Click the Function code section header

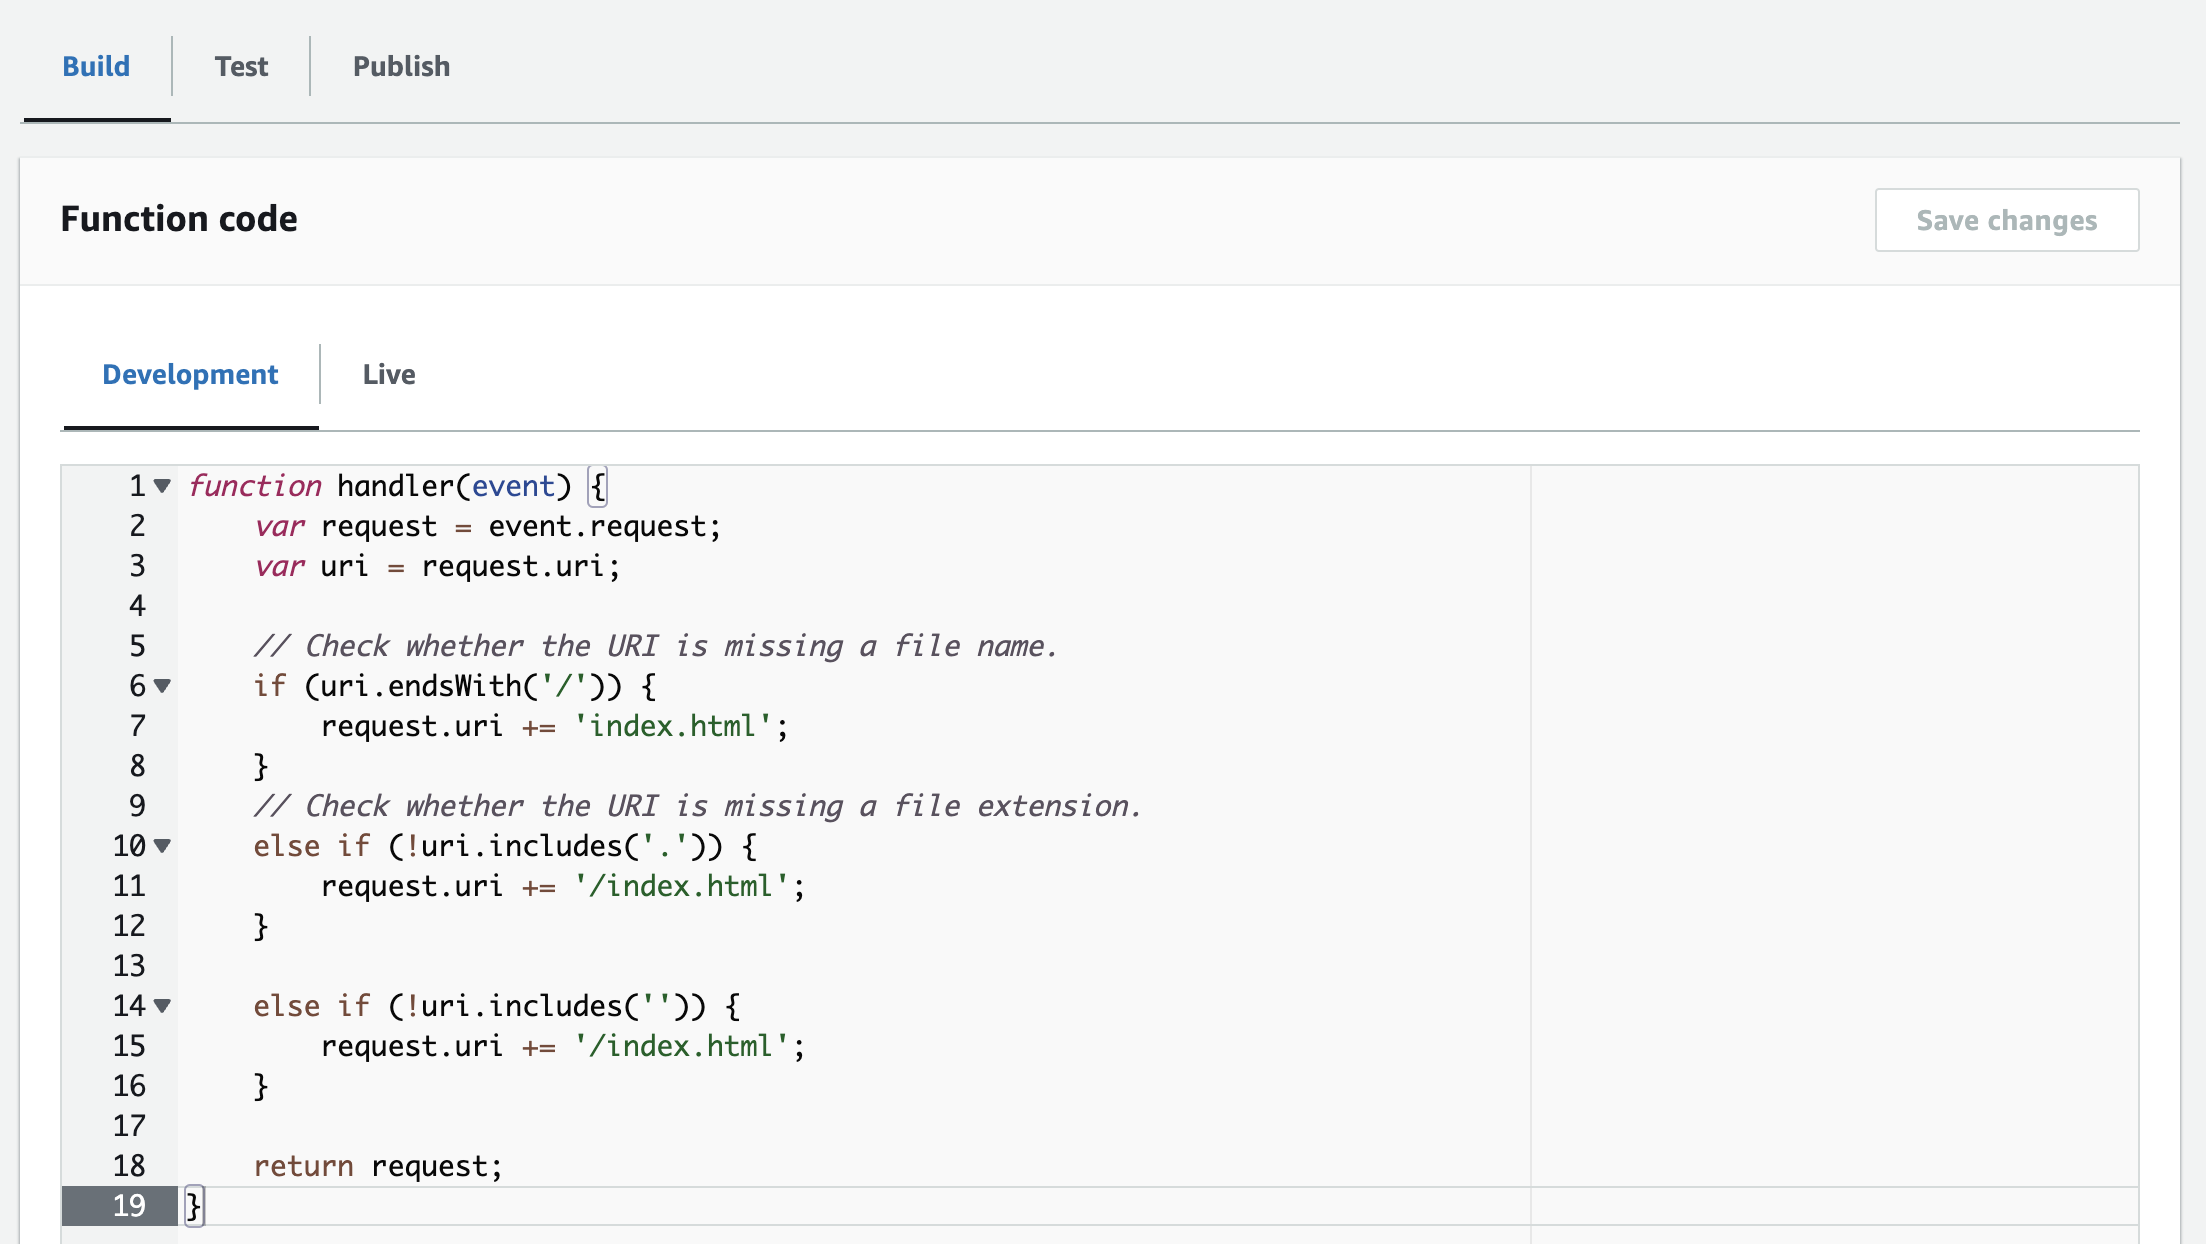coord(179,220)
